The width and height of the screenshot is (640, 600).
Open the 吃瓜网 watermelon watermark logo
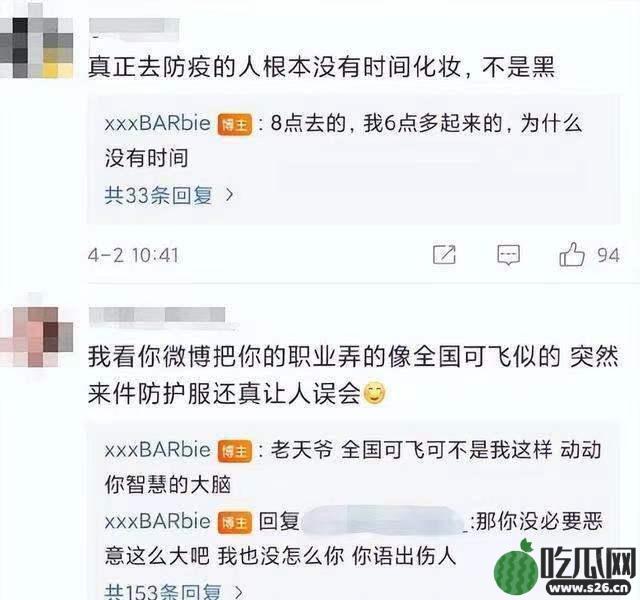pos(565,569)
